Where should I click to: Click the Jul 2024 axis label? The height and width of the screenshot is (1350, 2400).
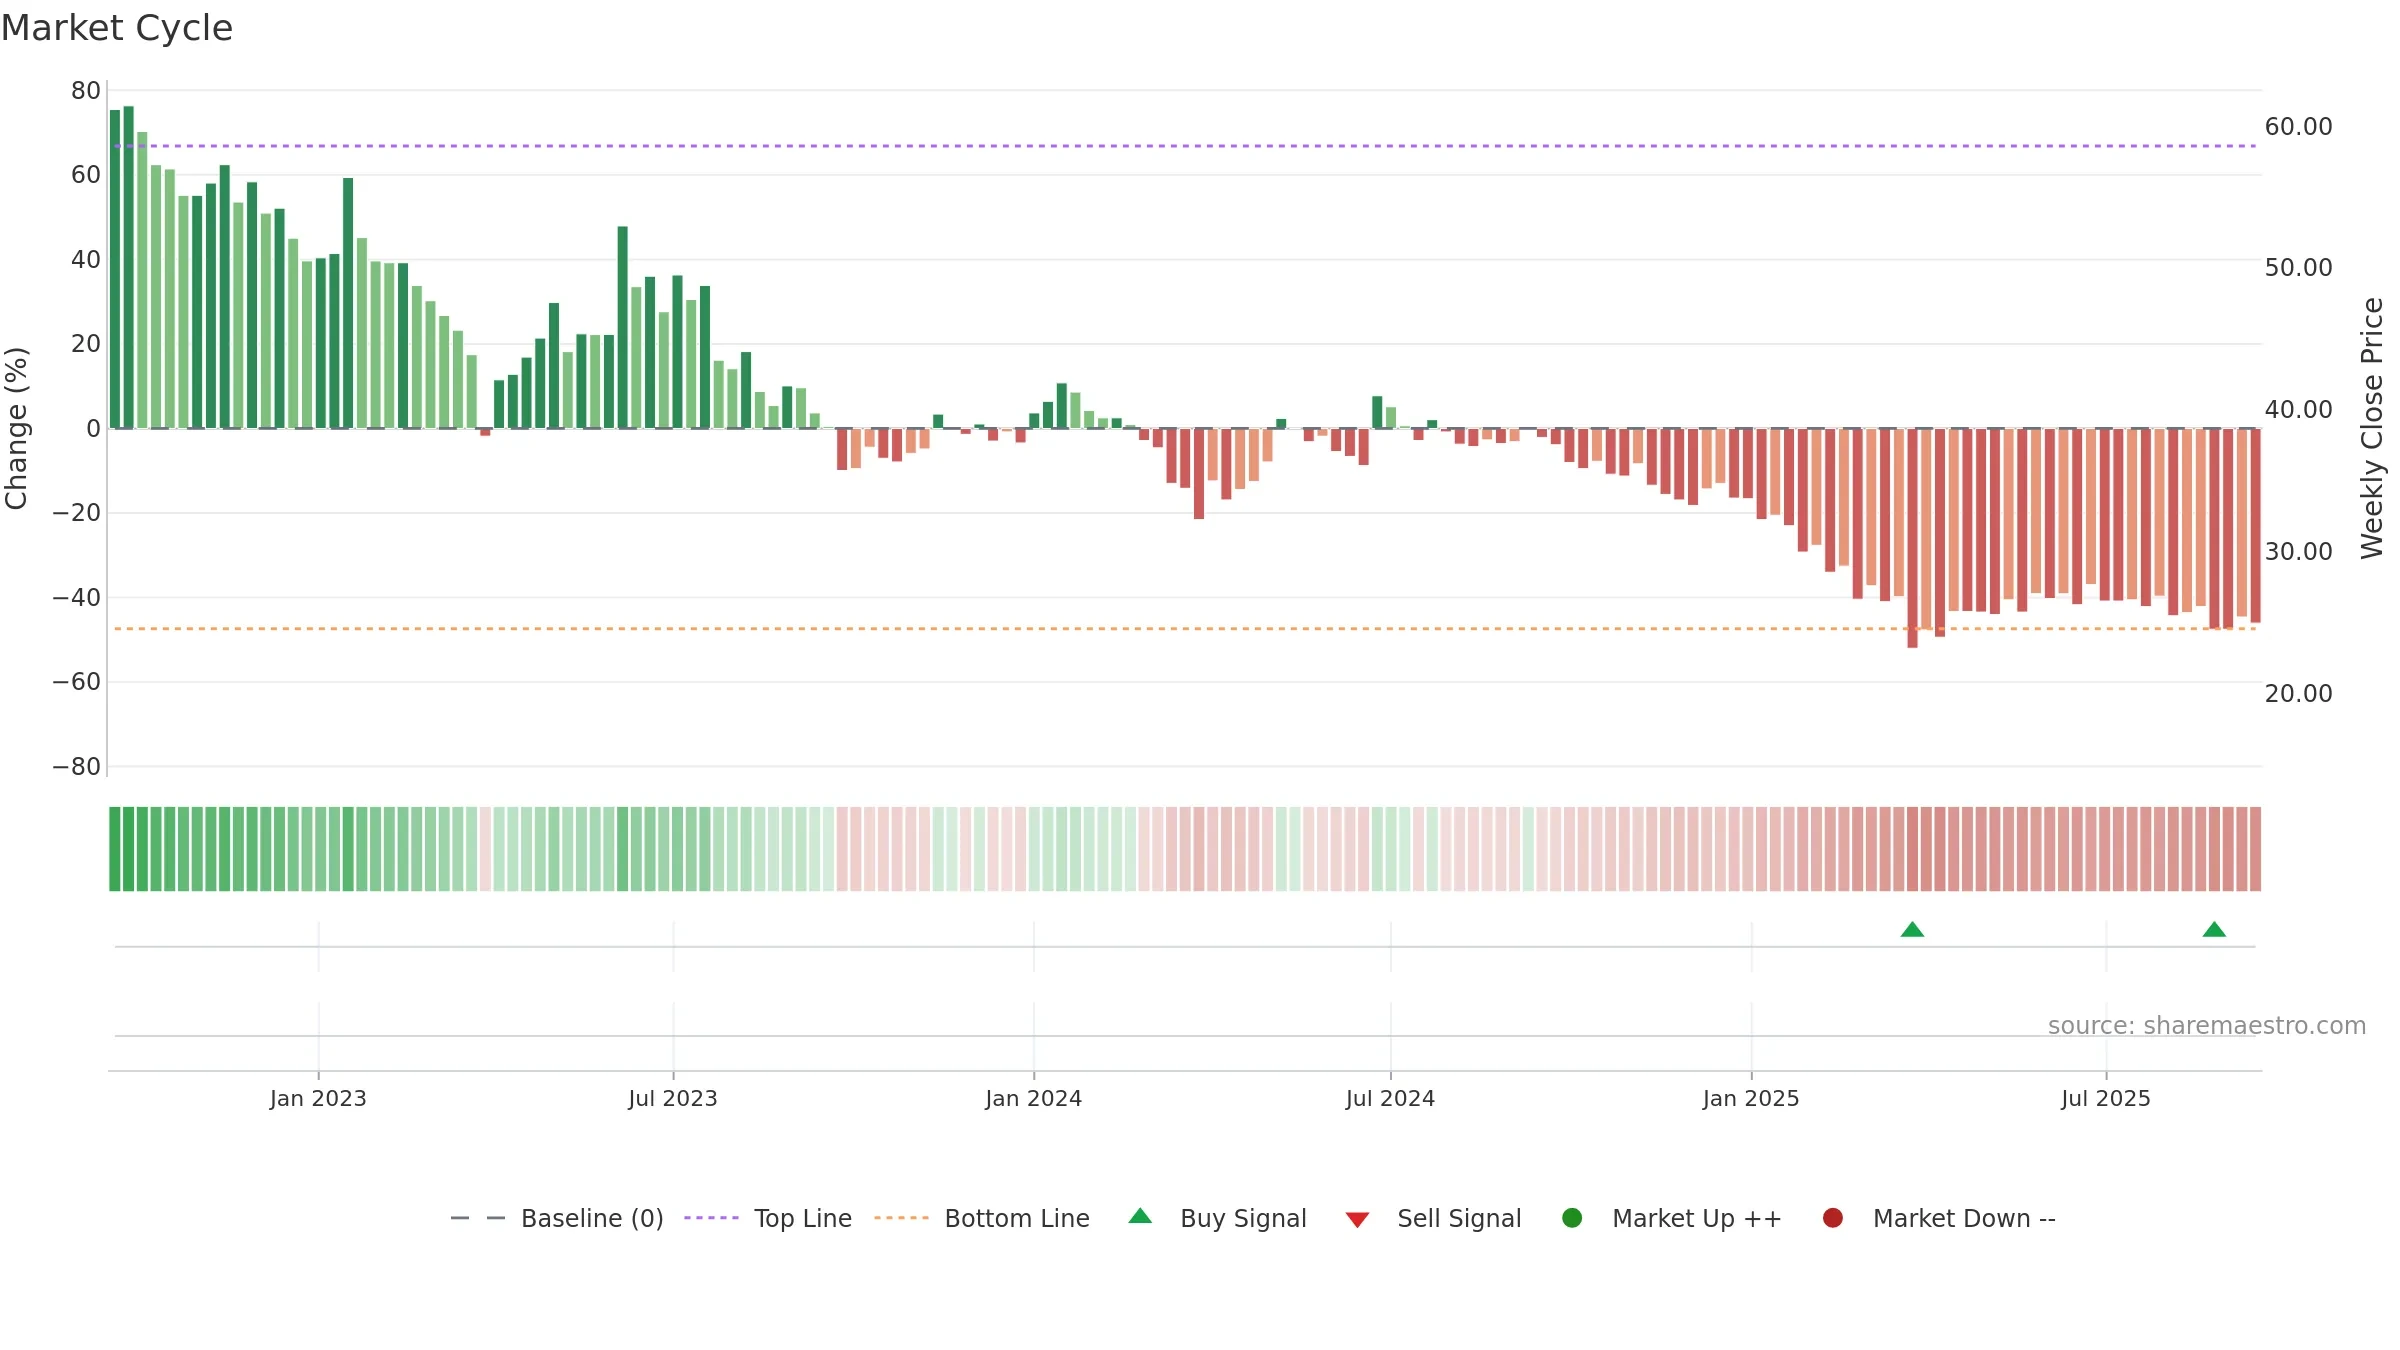pyautogui.click(x=1390, y=1099)
